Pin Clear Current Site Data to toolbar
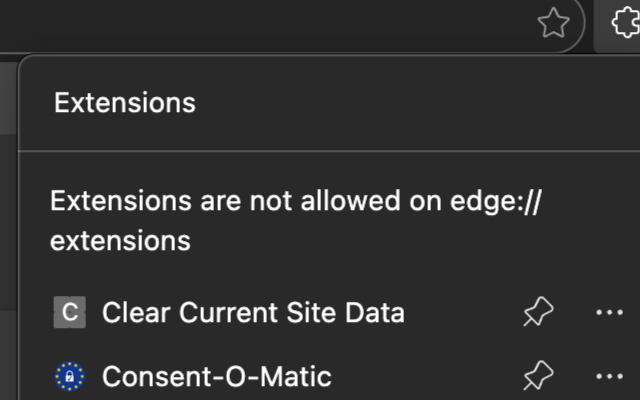 coord(538,313)
